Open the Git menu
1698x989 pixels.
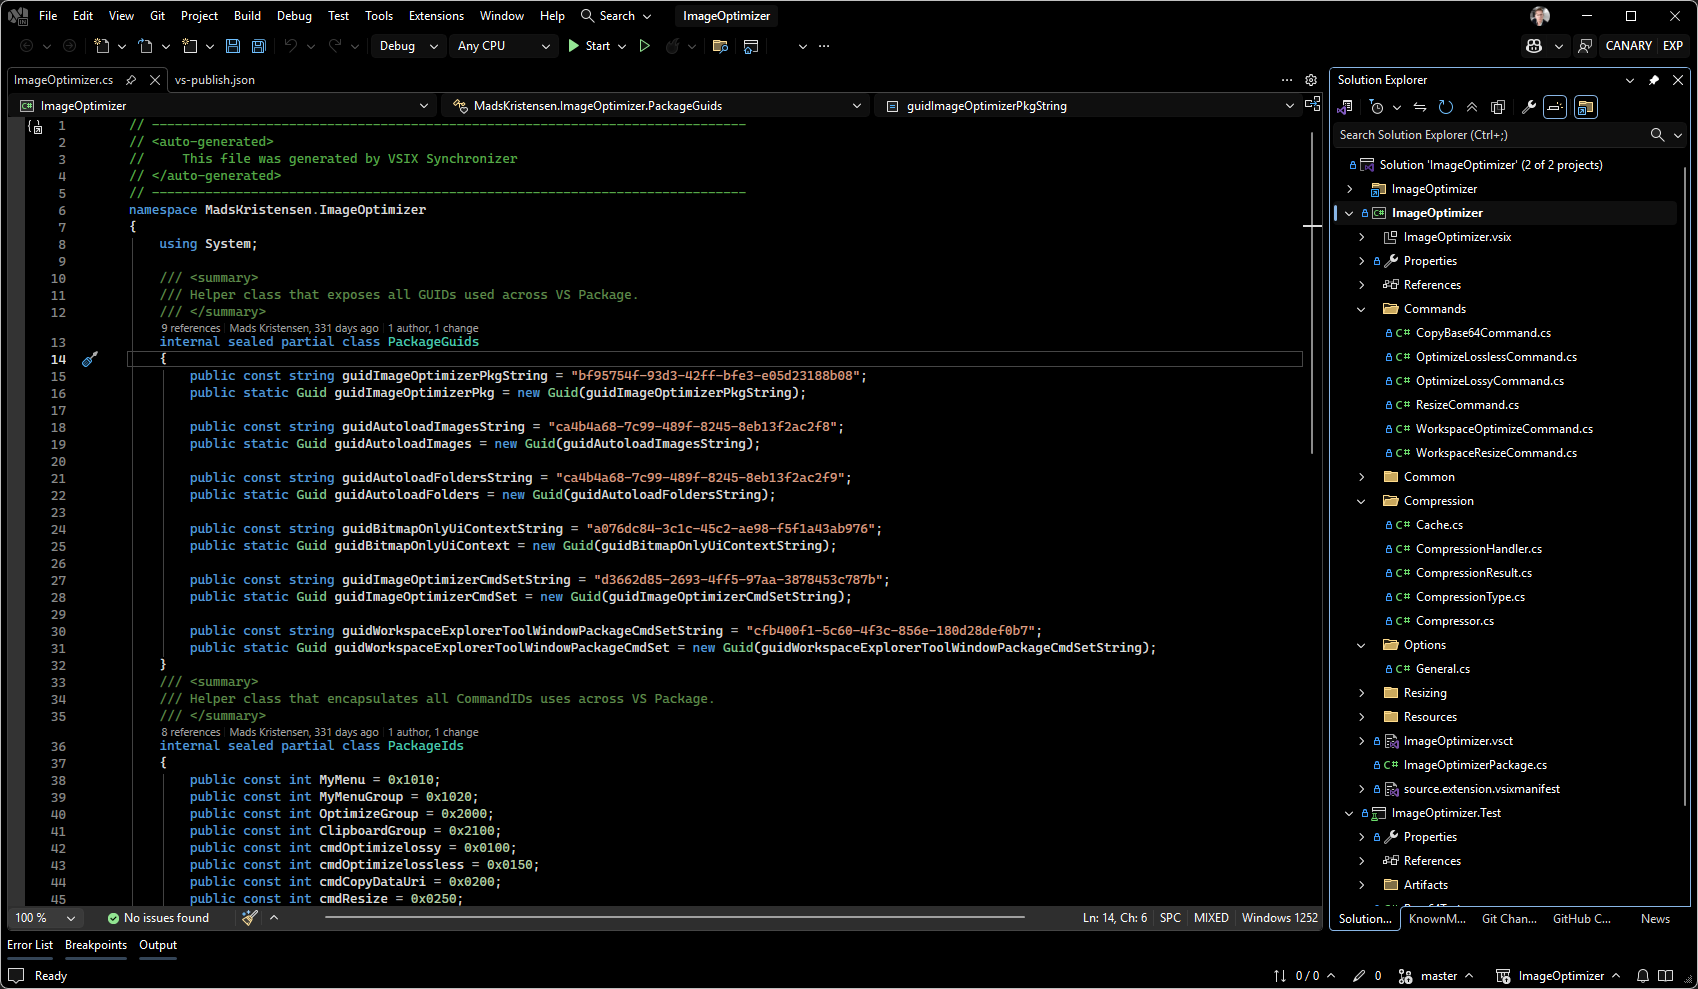click(x=157, y=15)
